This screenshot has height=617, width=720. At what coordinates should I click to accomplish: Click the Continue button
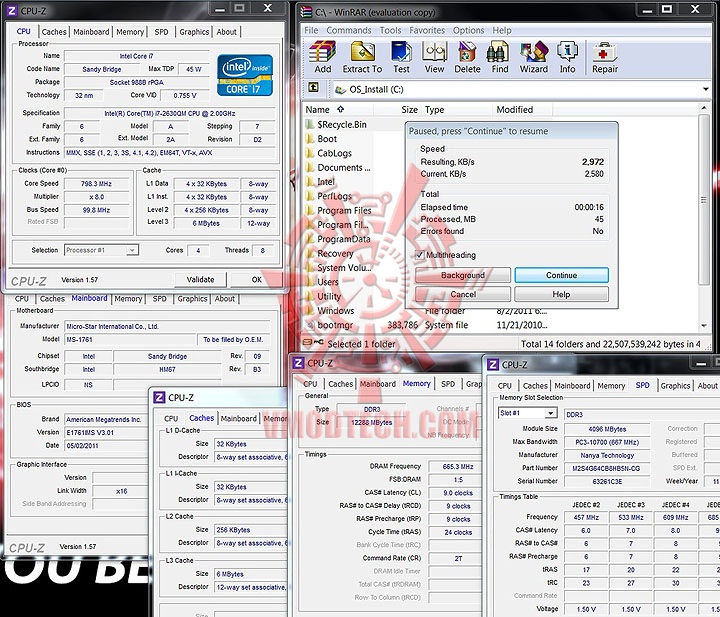[x=562, y=275]
